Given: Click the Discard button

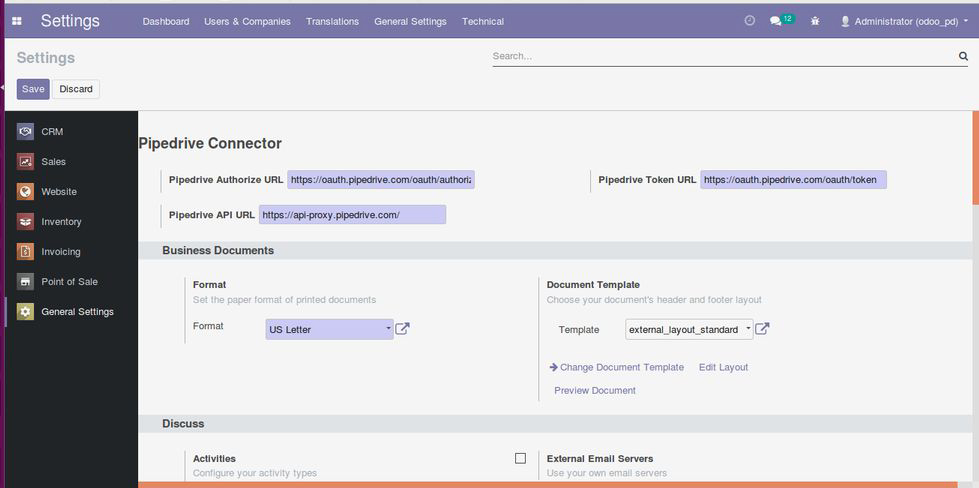Looking at the screenshot, I should 76,89.
